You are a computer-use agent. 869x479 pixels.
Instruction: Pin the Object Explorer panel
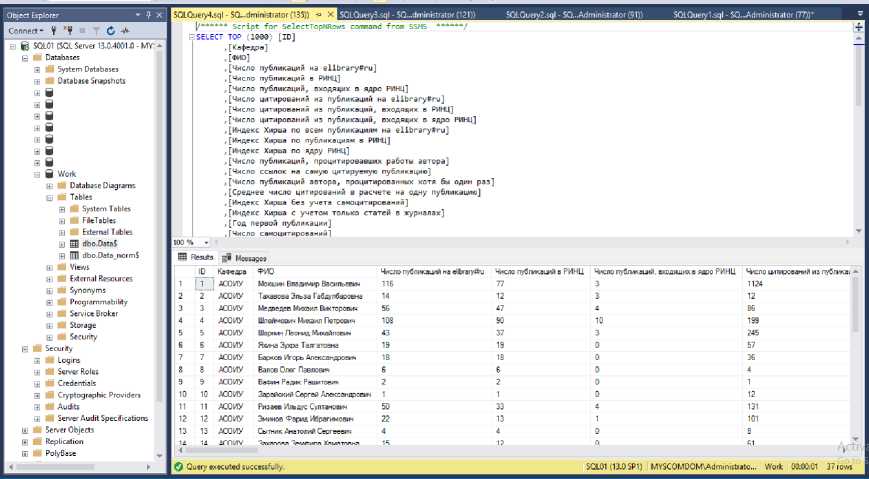click(150, 15)
